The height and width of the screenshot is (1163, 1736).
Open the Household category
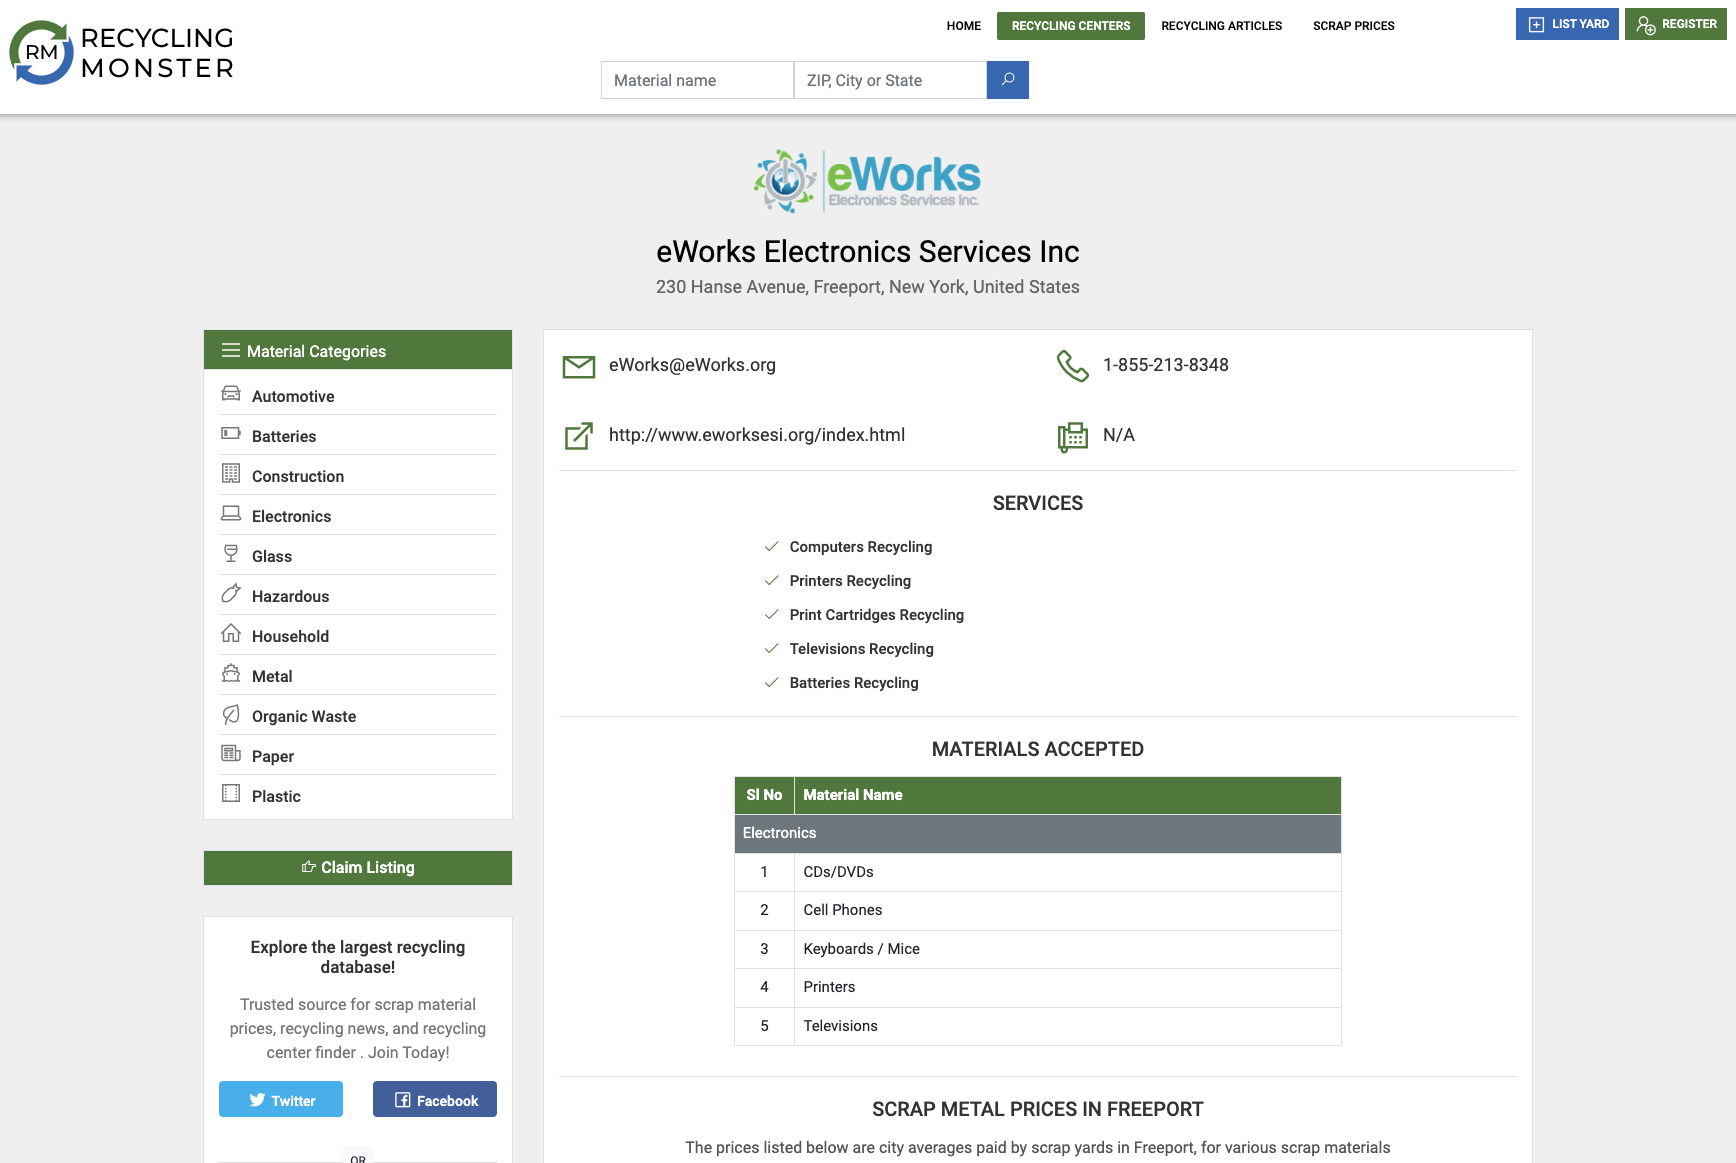click(x=290, y=636)
